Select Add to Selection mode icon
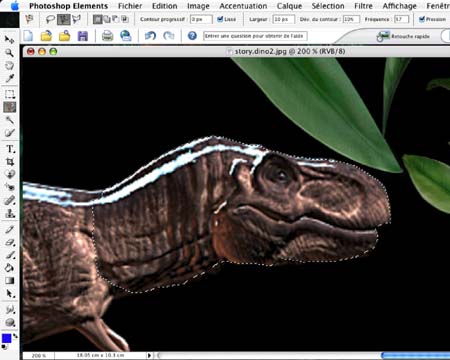The height and width of the screenshot is (360, 450). coord(107,19)
